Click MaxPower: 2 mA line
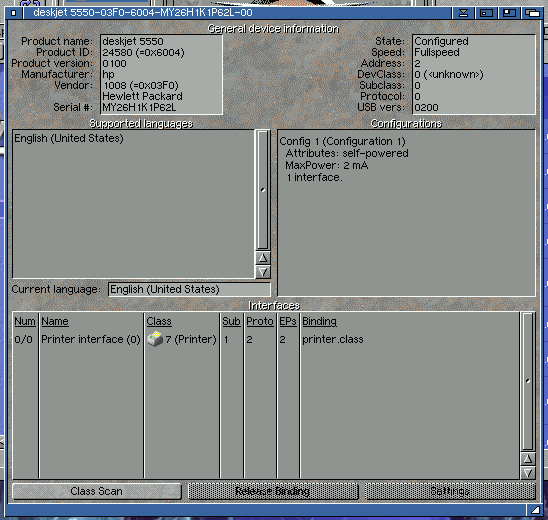 (x=327, y=165)
